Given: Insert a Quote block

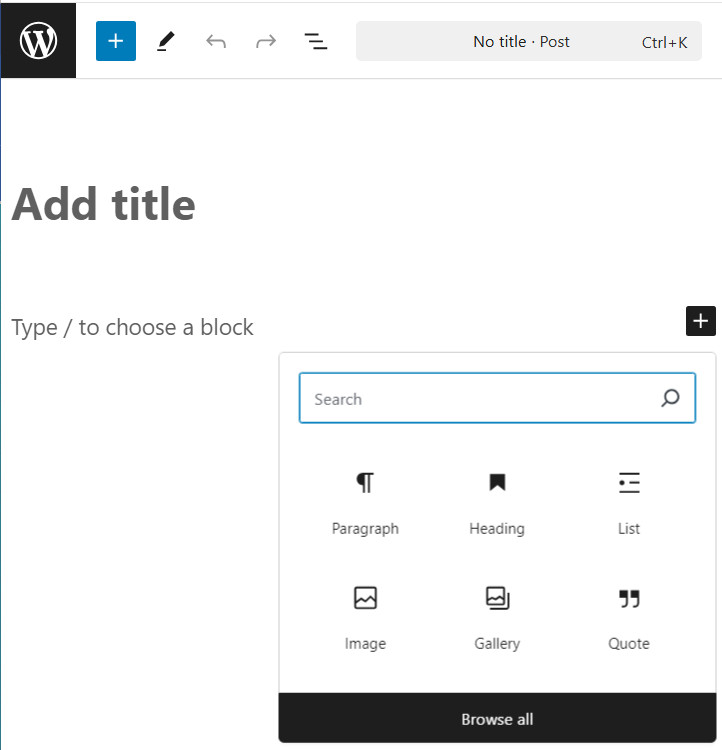Looking at the screenshot, I should tap(629, 618).
